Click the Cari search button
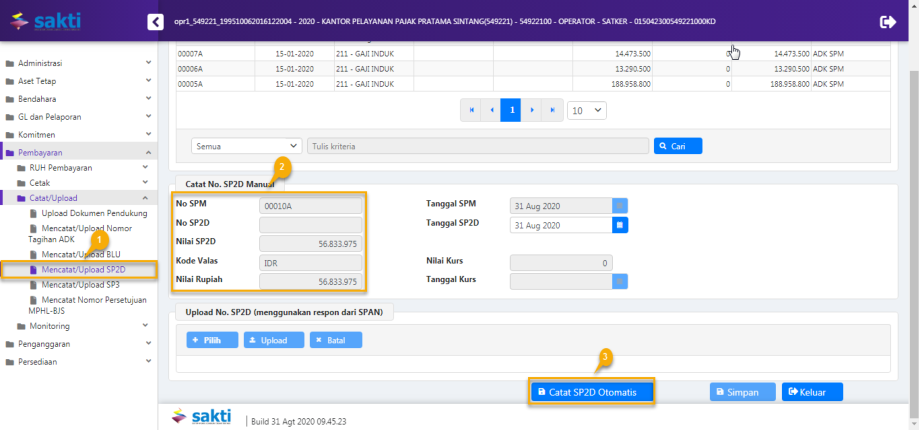920x430 pixels. point(678,146)
